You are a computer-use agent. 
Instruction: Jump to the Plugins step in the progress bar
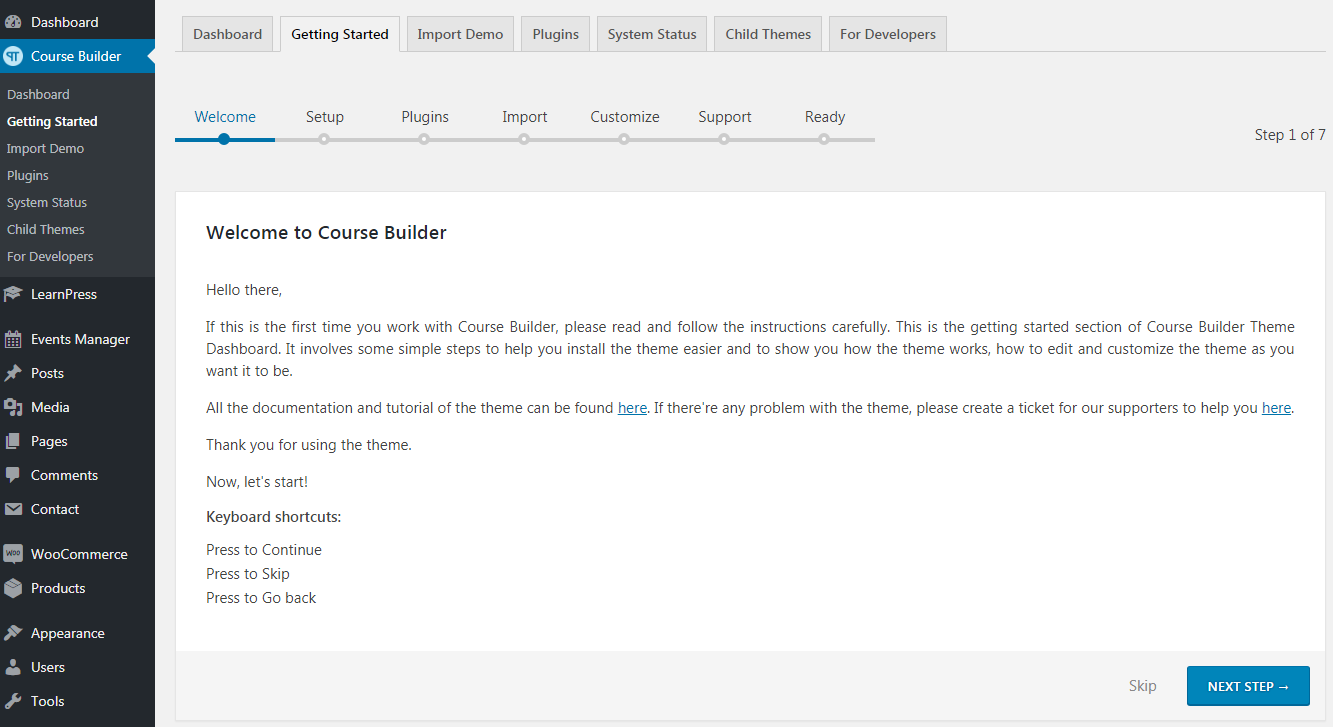[x=425, y=124]
